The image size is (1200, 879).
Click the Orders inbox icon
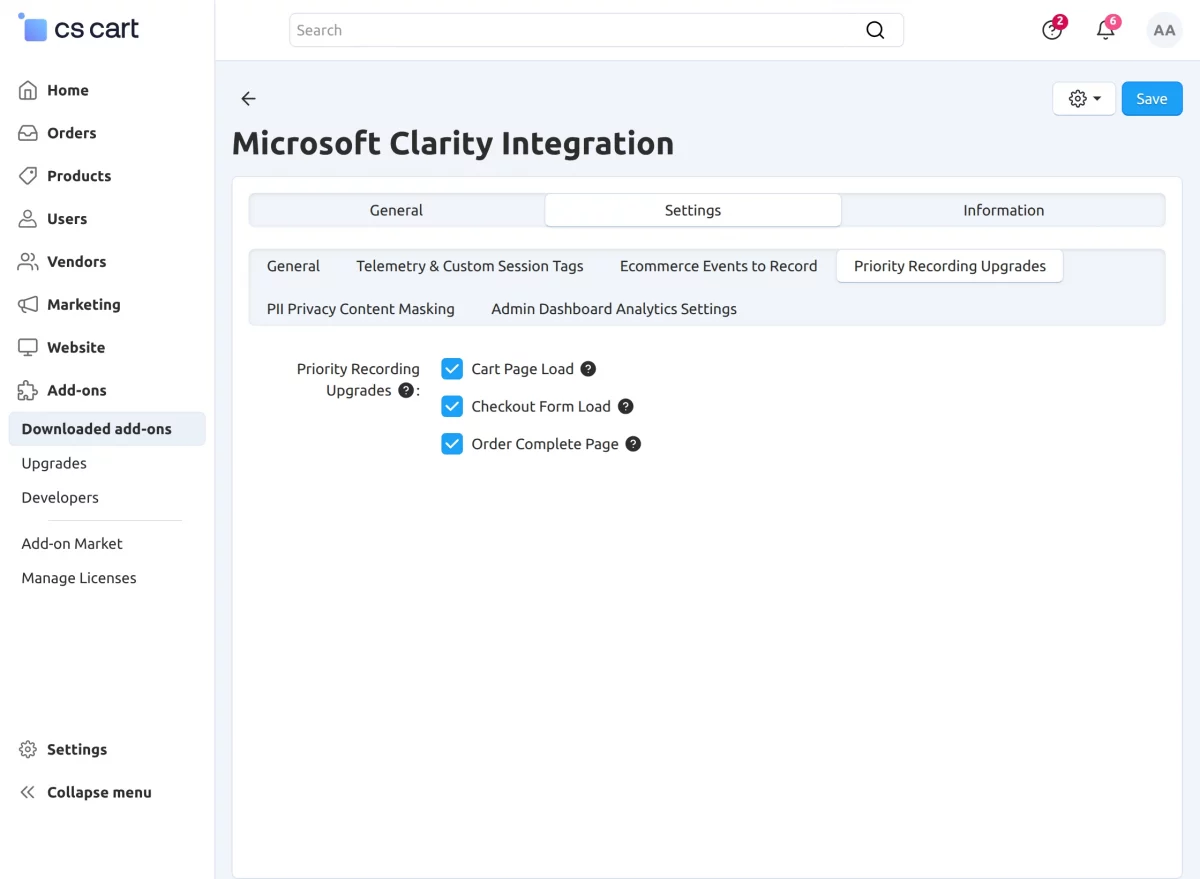(x=28, y=133)
